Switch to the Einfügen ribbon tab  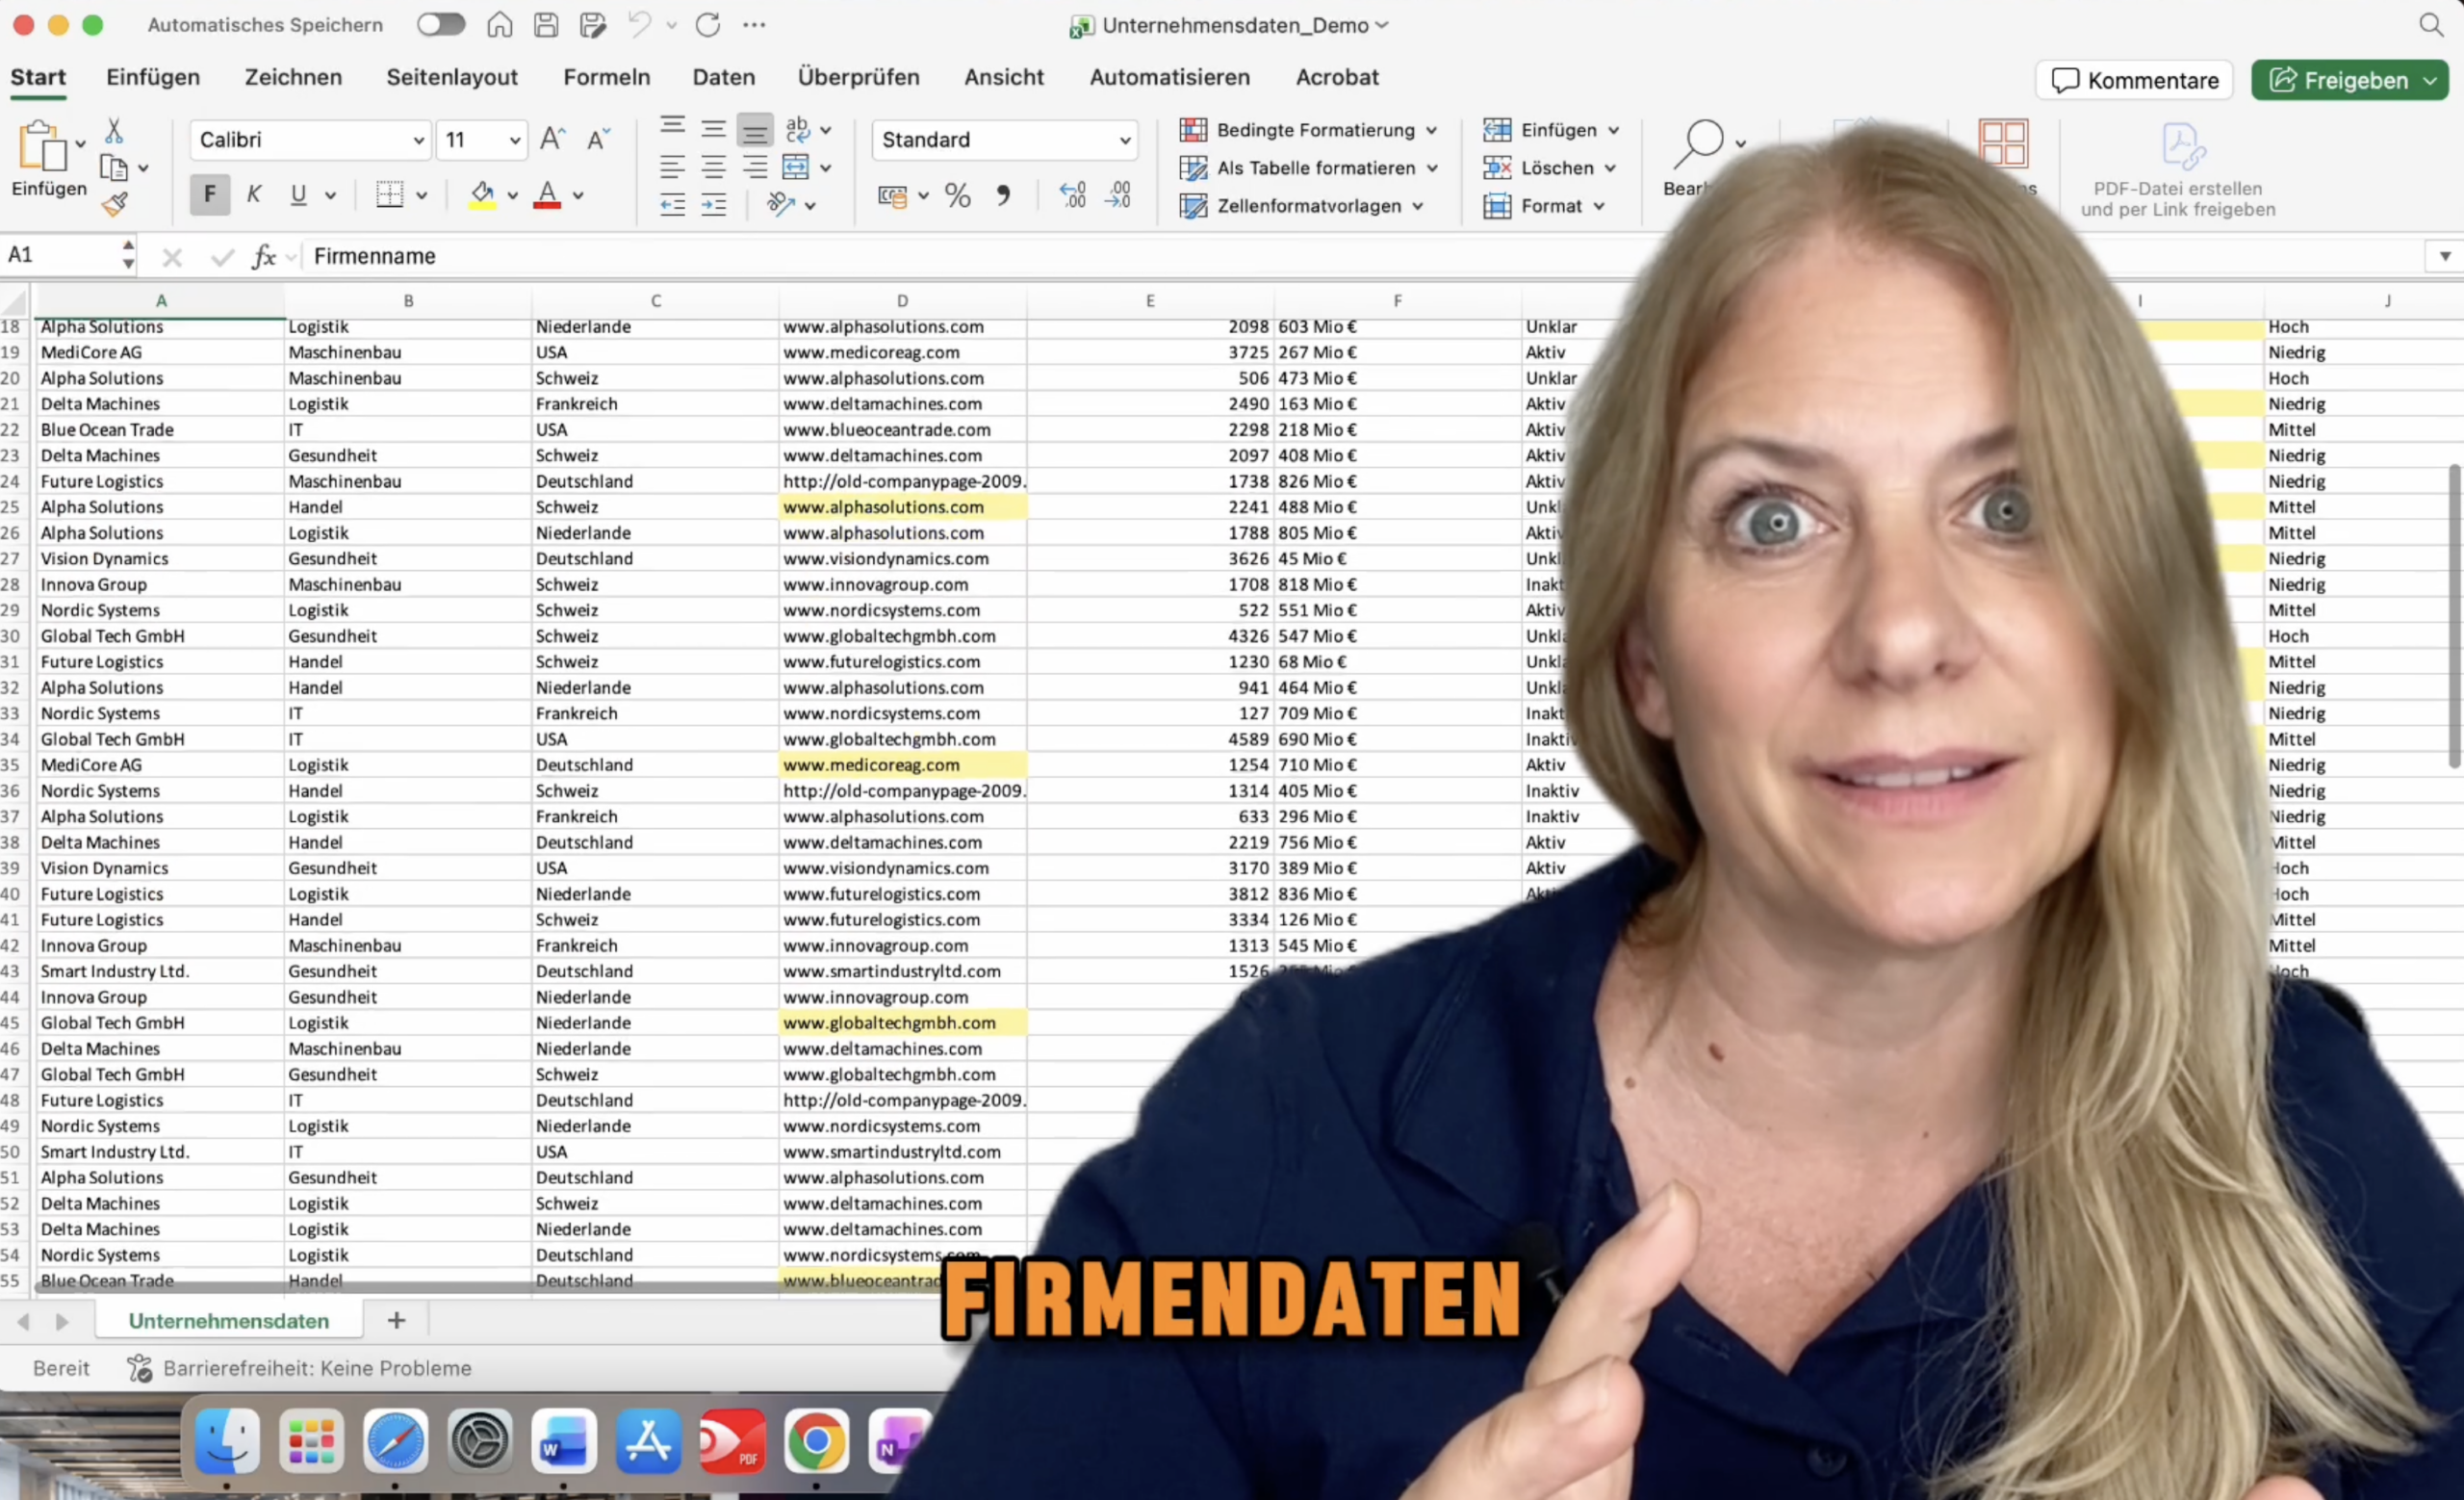[153, 77]
